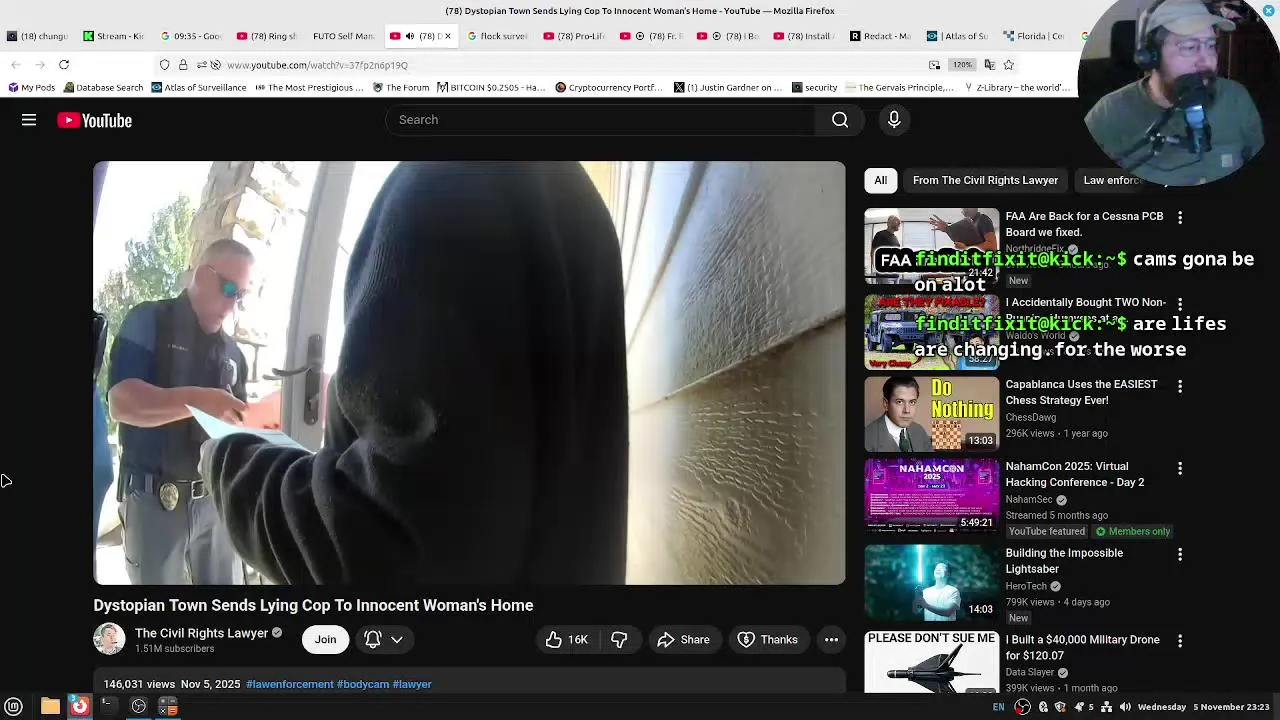Expand the notification preferences chevron
Viewport: 1280px width, 720px height.
397,640
